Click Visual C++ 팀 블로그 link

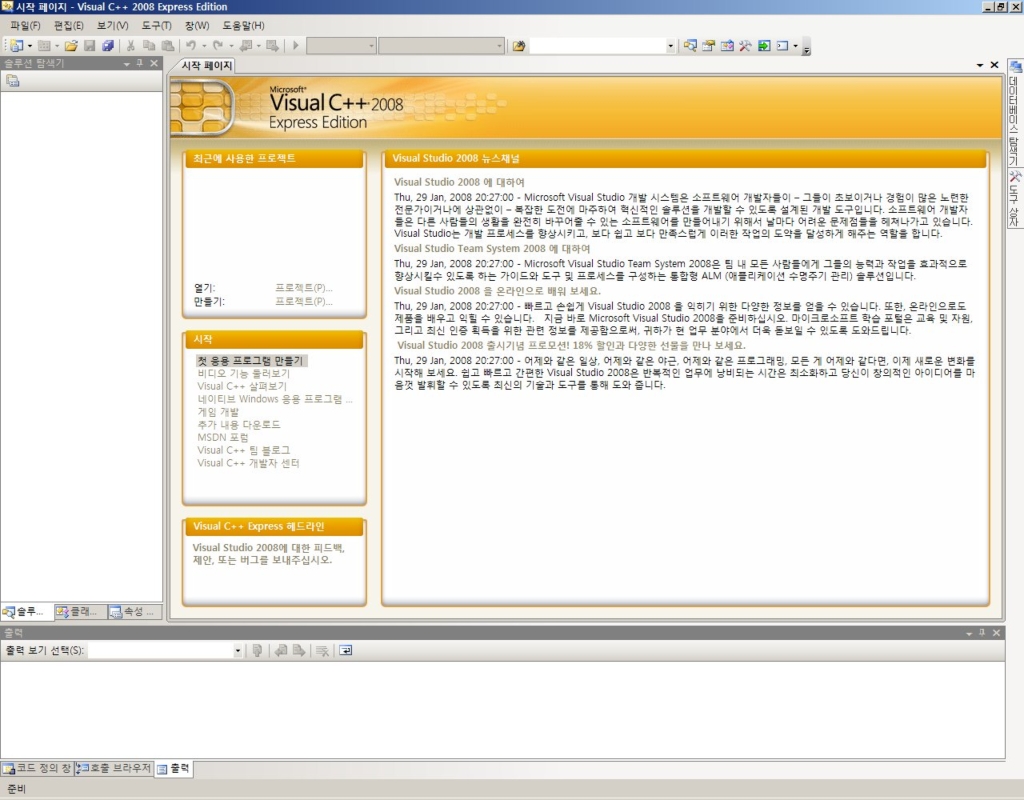[x=244, y=450]
